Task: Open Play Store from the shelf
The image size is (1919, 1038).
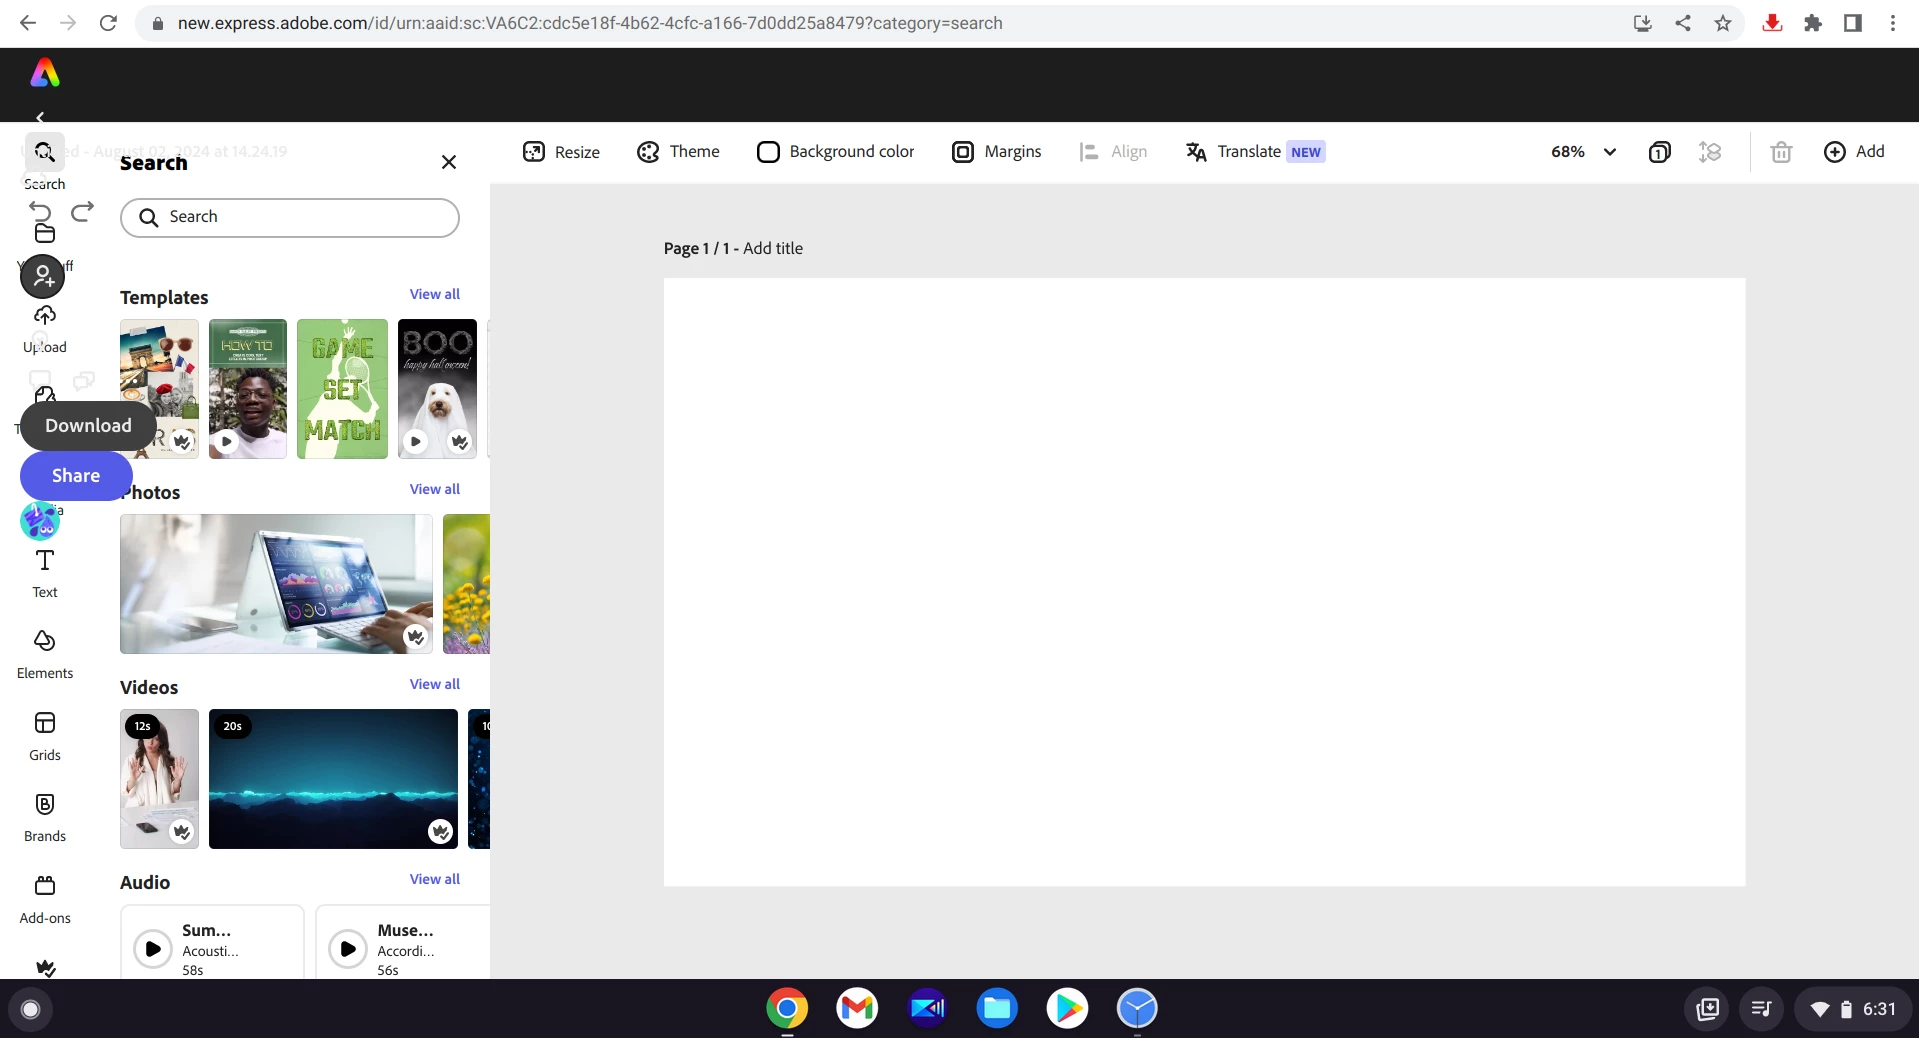Action: pyautogui.click(x=1067, y=1008)
